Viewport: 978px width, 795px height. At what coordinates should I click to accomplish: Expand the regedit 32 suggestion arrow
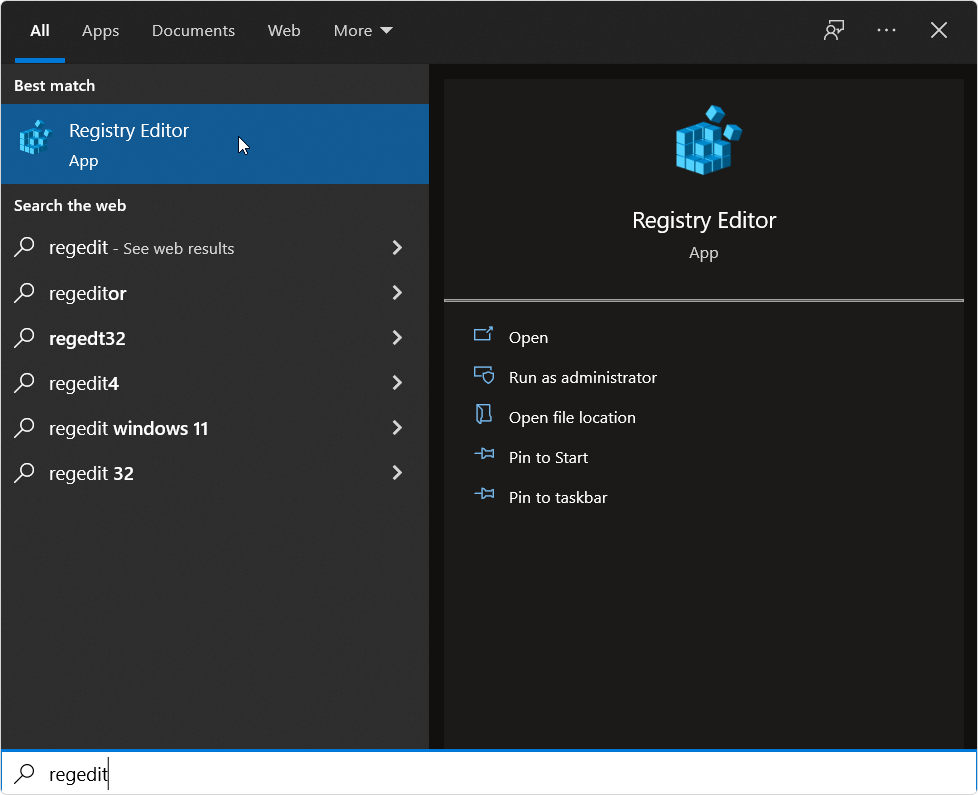click(397, 473)
